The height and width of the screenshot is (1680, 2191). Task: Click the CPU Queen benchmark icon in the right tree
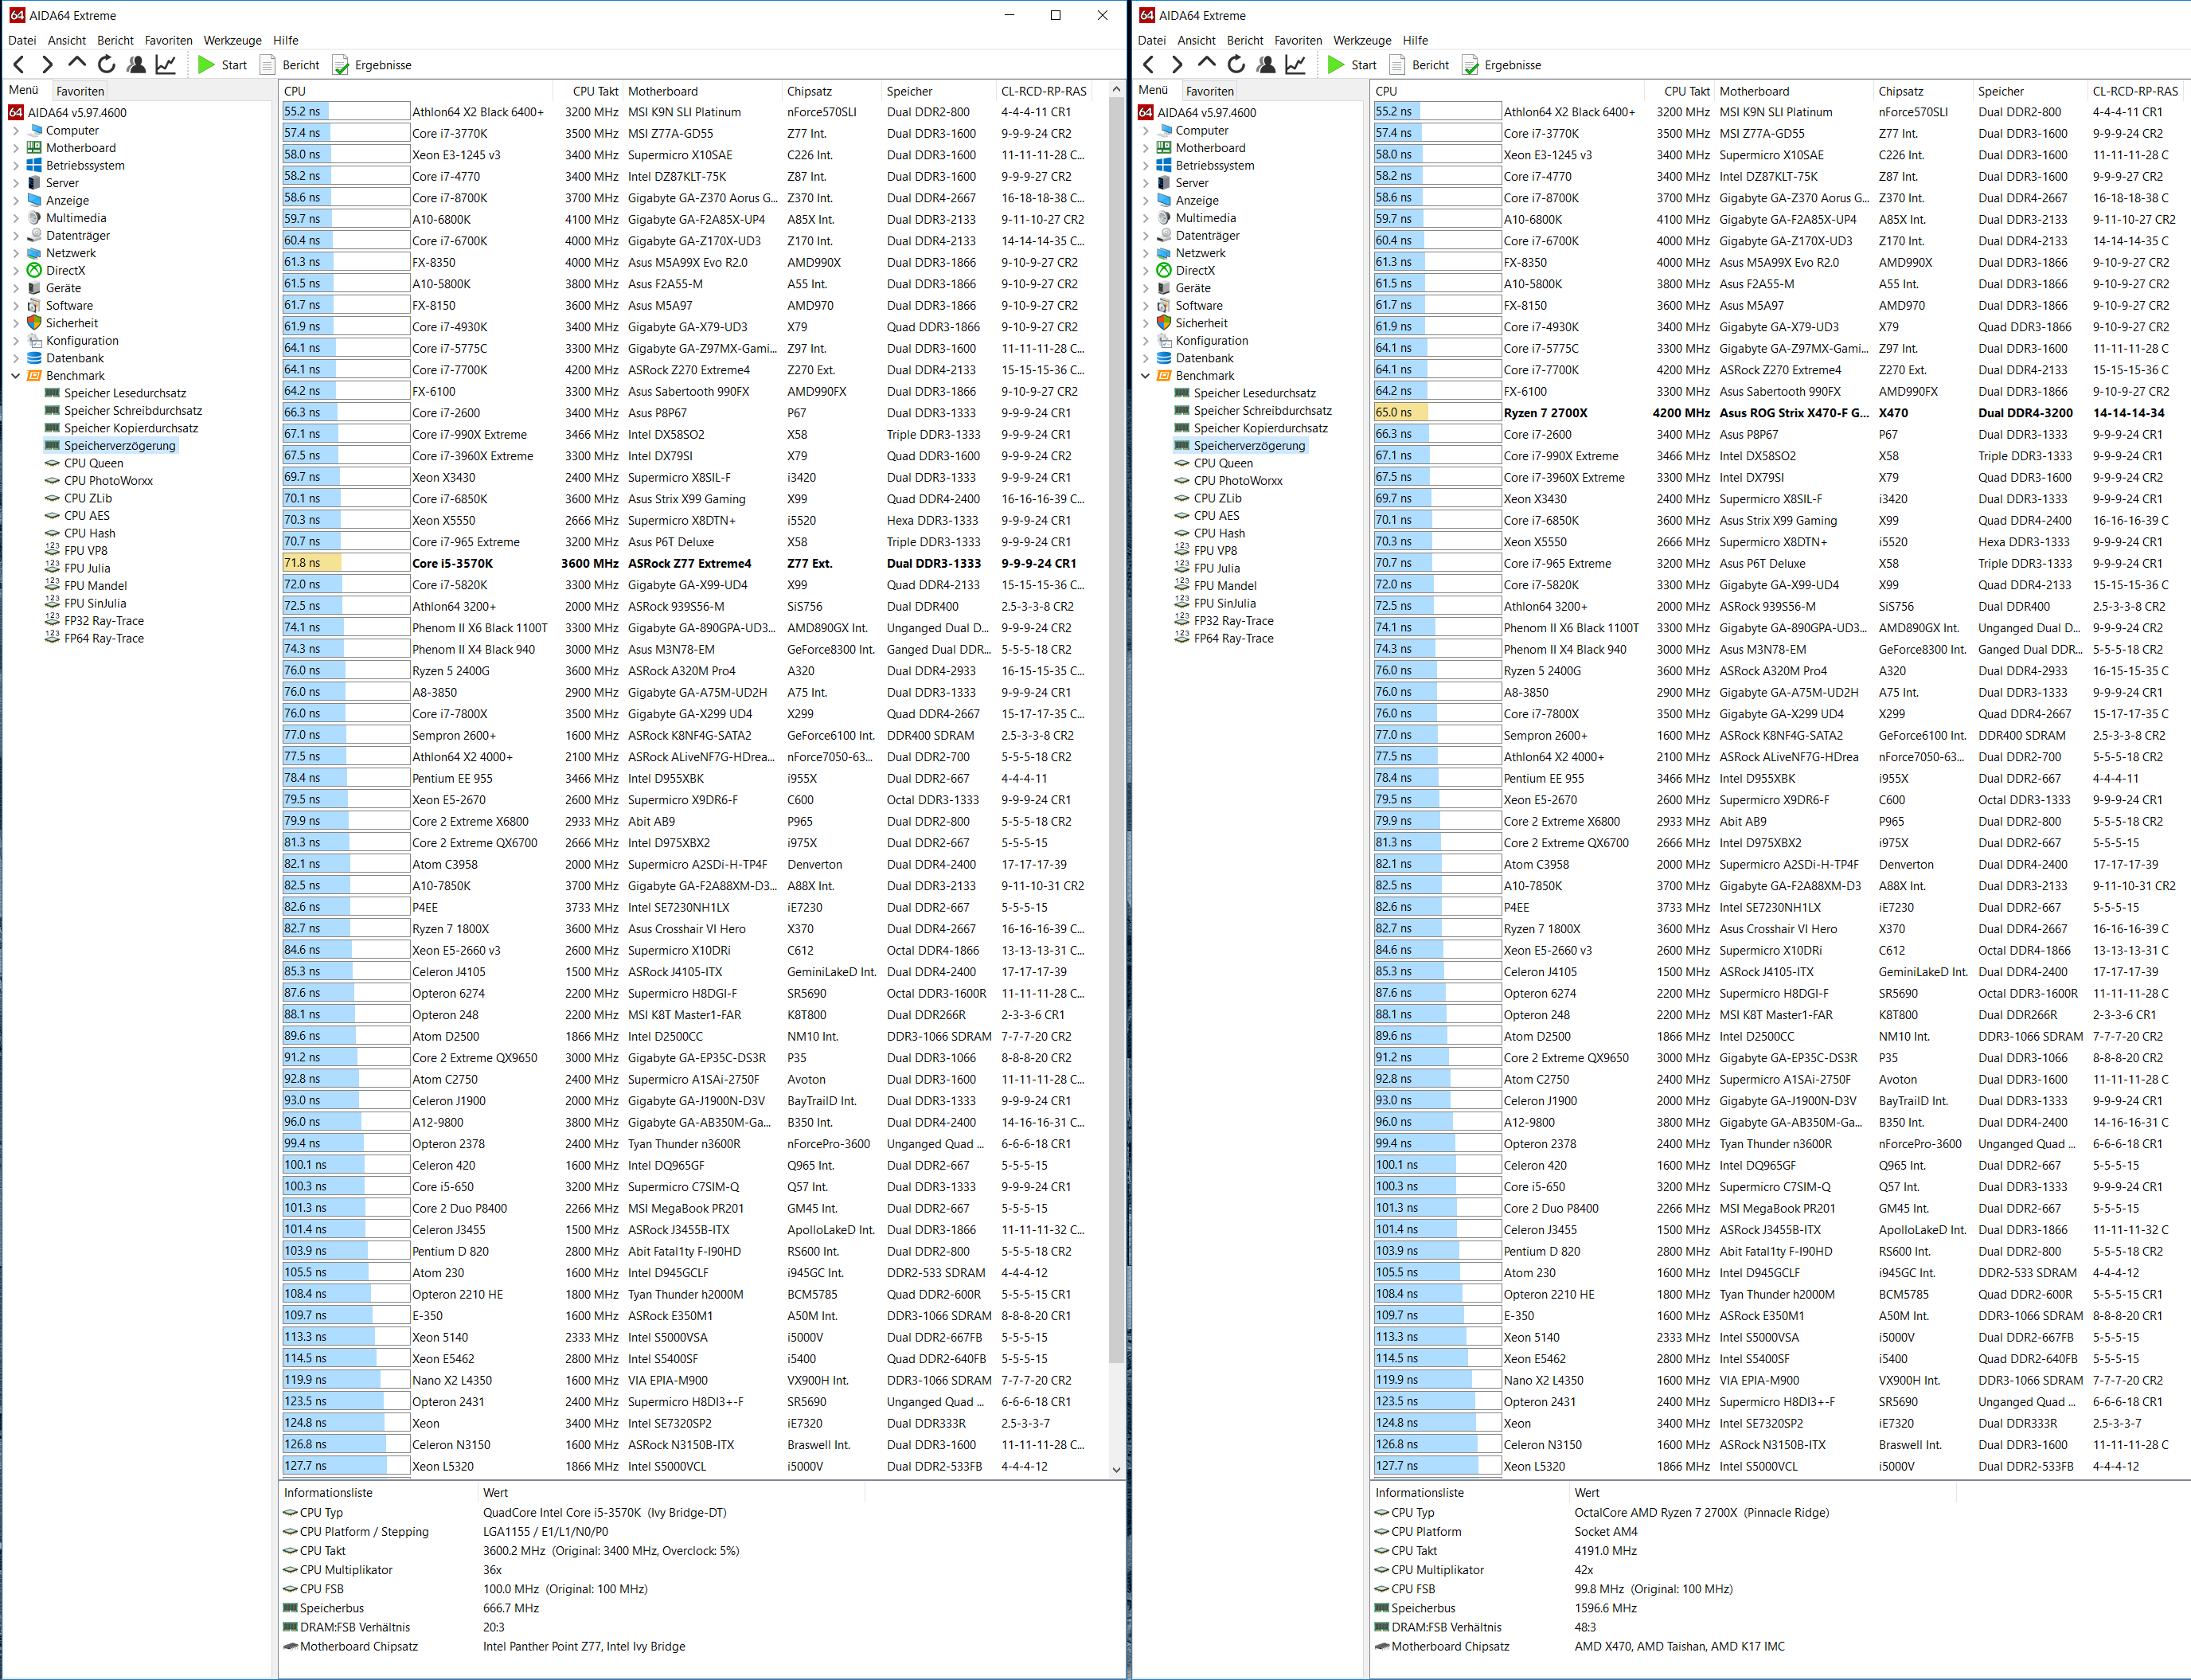(1182, 463)
